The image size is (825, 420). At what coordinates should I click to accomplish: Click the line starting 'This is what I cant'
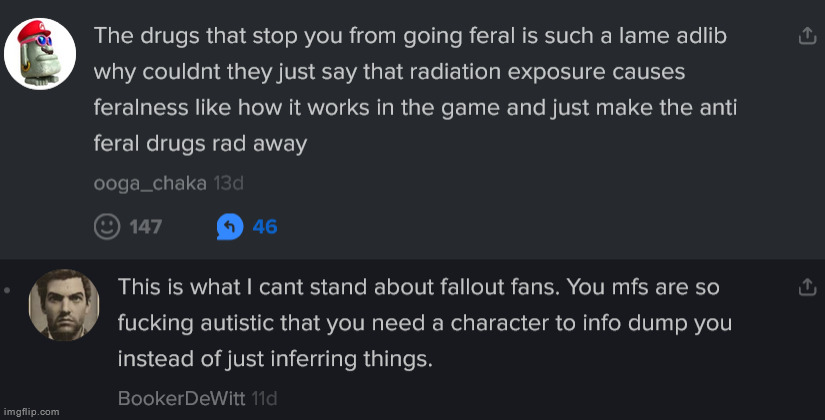tap(418, 288)
